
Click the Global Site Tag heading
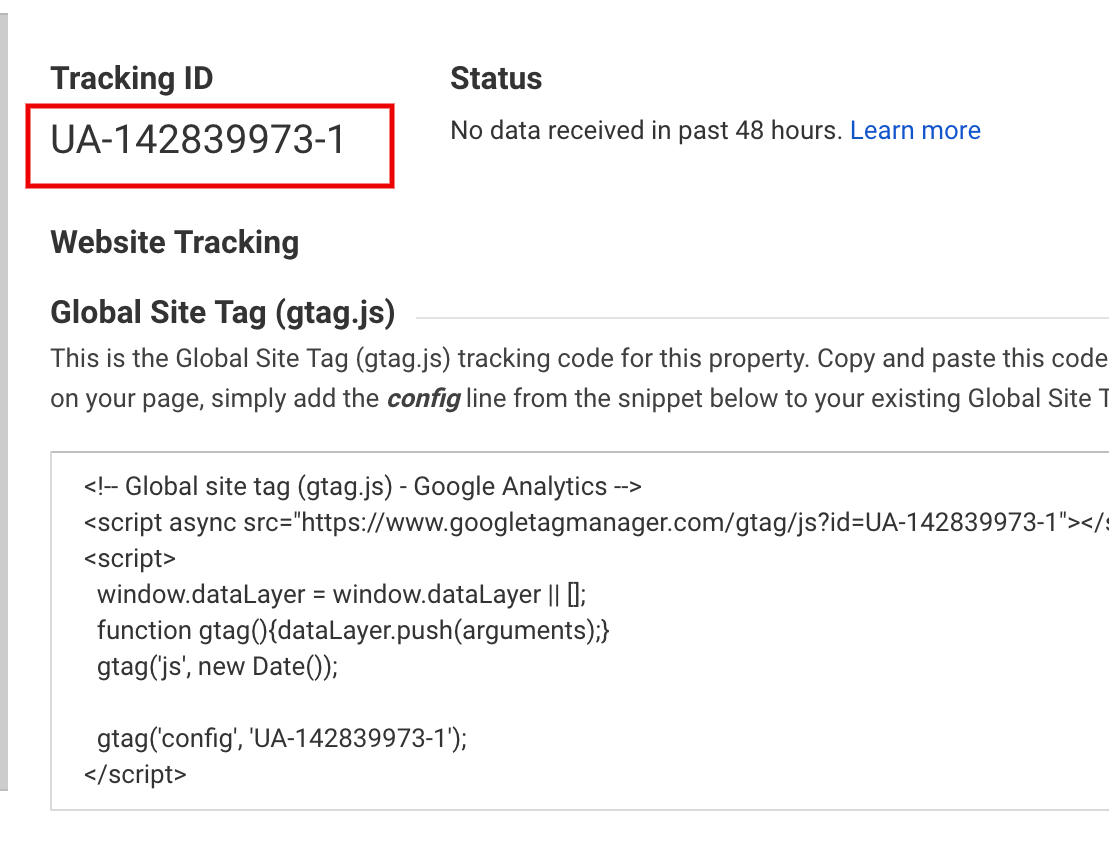[222, 312]
